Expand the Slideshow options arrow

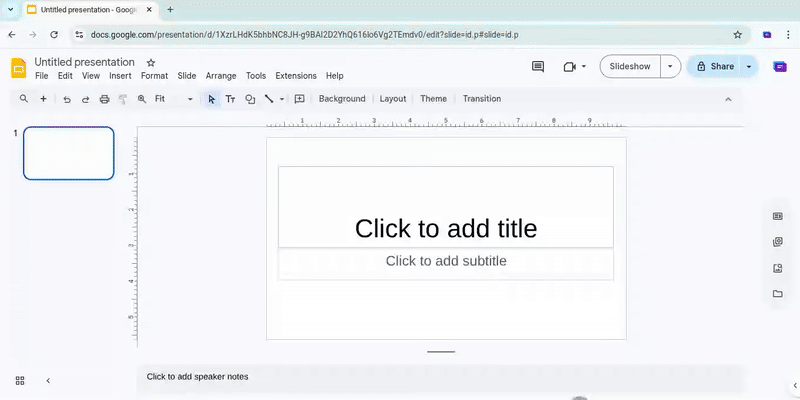point(670,67)
